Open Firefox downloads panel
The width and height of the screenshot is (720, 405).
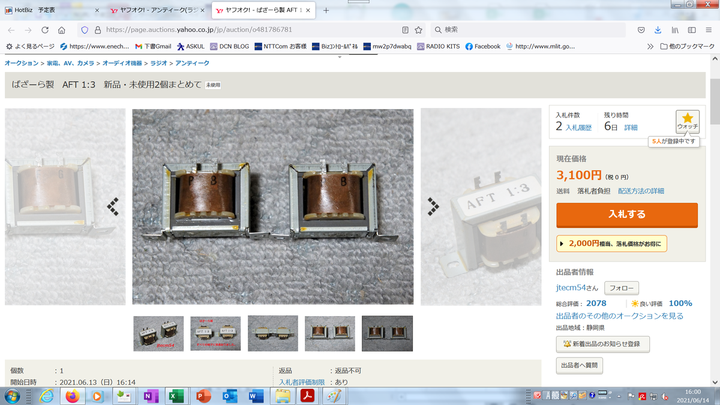(659, 30)
